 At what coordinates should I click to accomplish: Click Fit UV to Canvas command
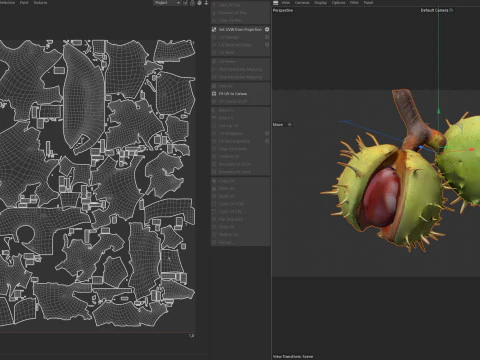tap(233, 94)
